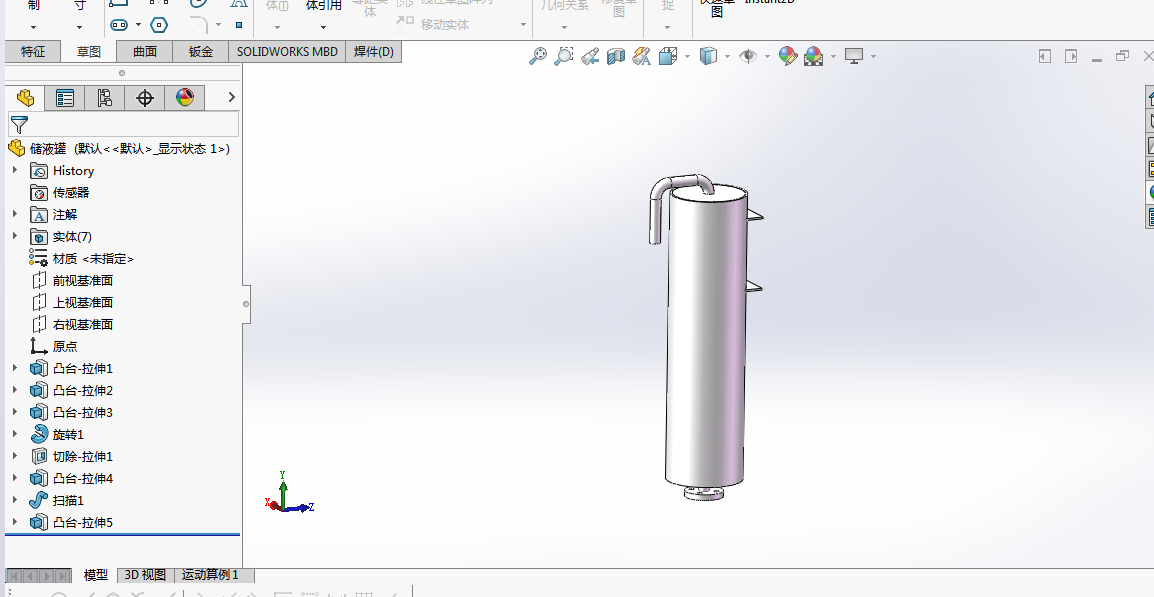Open the Display Style dropdown arrow

(727, 56)
